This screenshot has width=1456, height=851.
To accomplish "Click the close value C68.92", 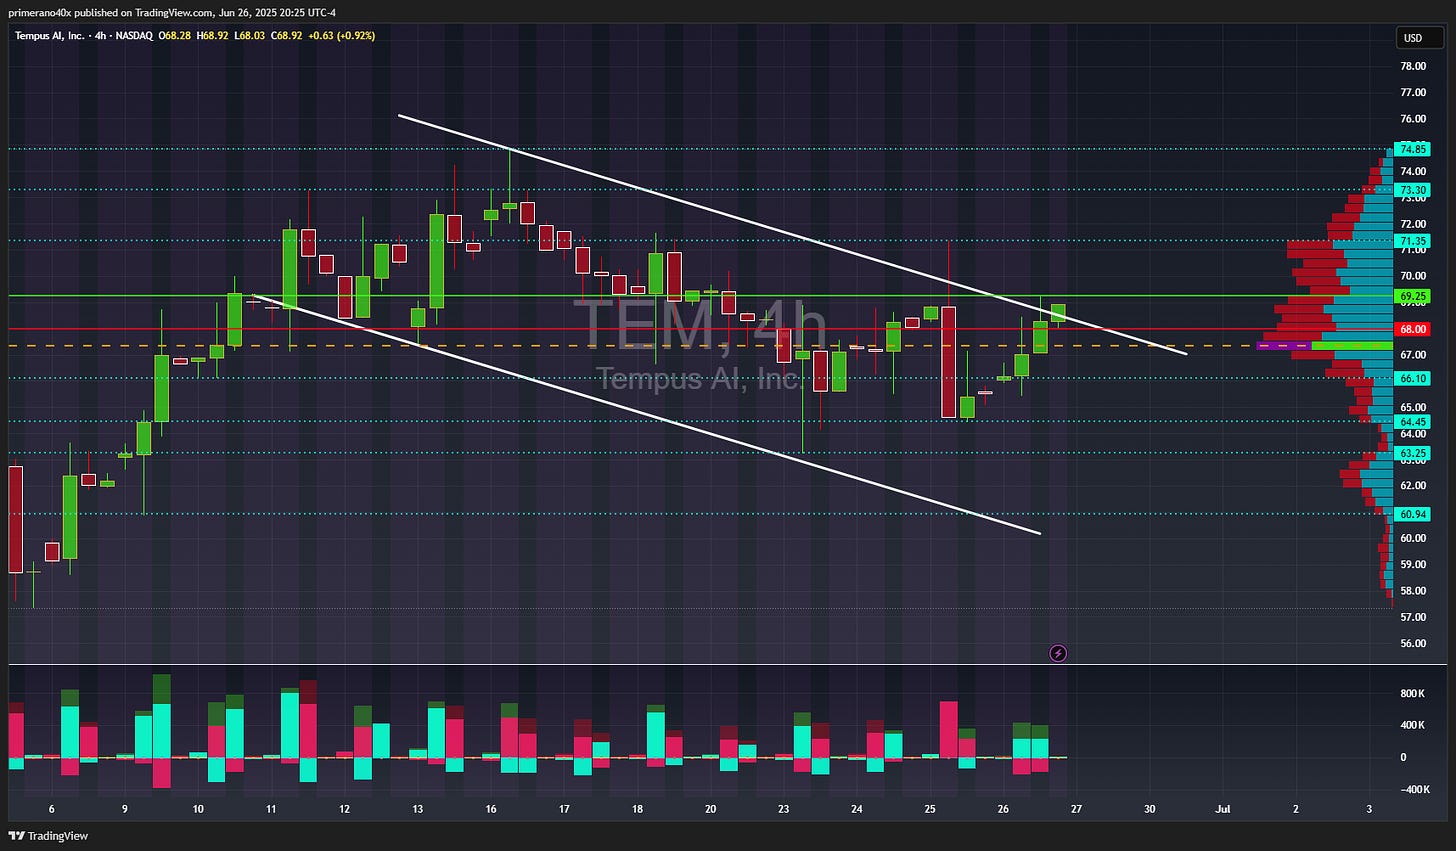I will [x=287, y=35].
